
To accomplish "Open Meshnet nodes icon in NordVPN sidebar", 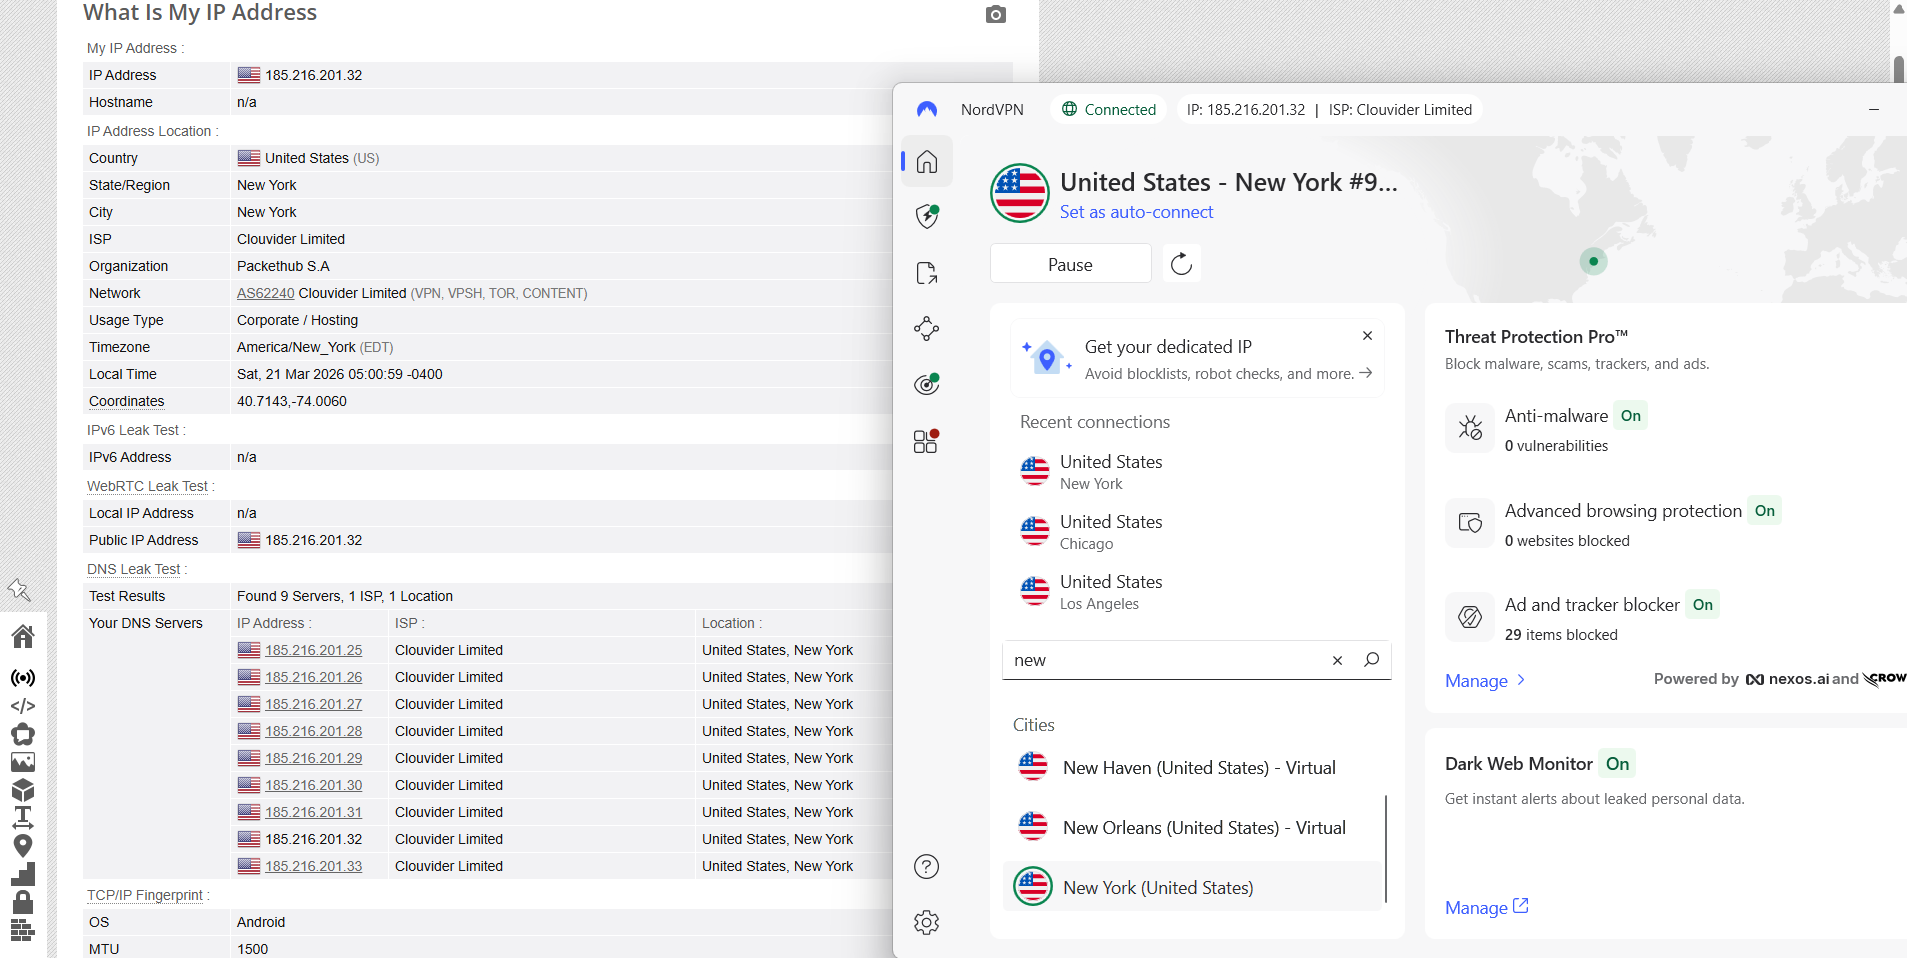I will (x=927, y=329).
